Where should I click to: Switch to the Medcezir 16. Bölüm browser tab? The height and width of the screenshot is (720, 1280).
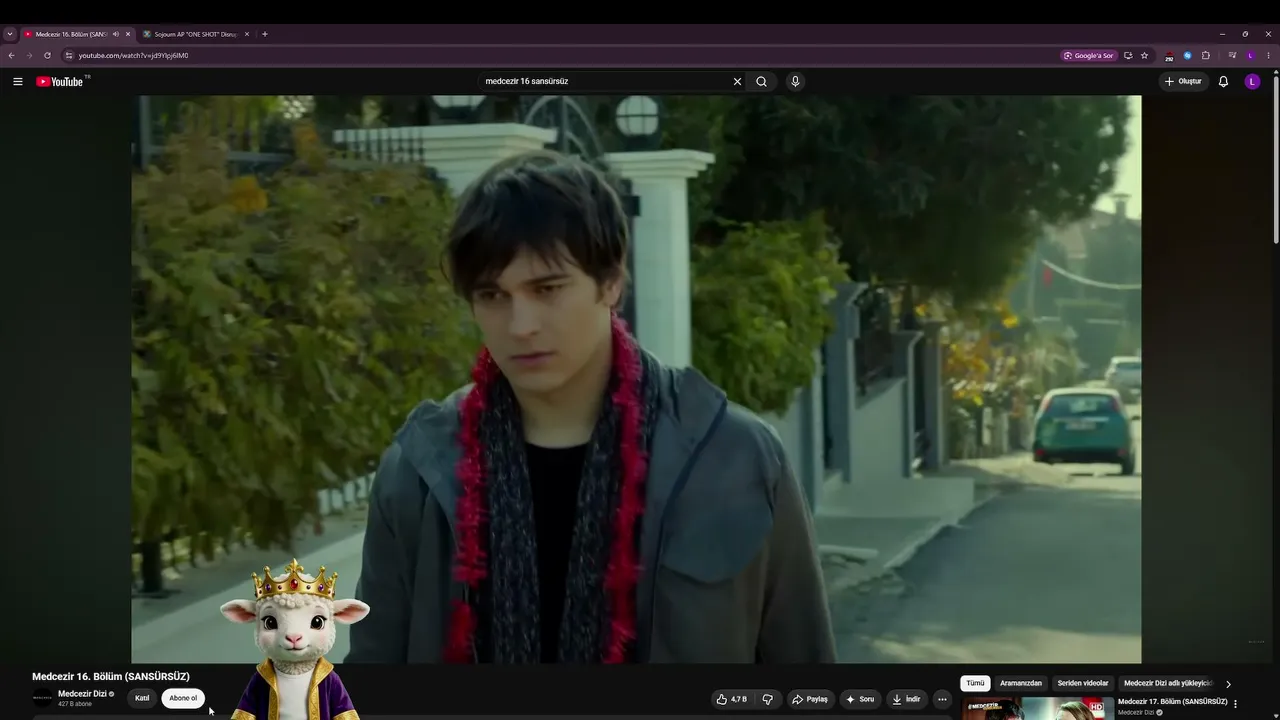click(x=70, y=34)
